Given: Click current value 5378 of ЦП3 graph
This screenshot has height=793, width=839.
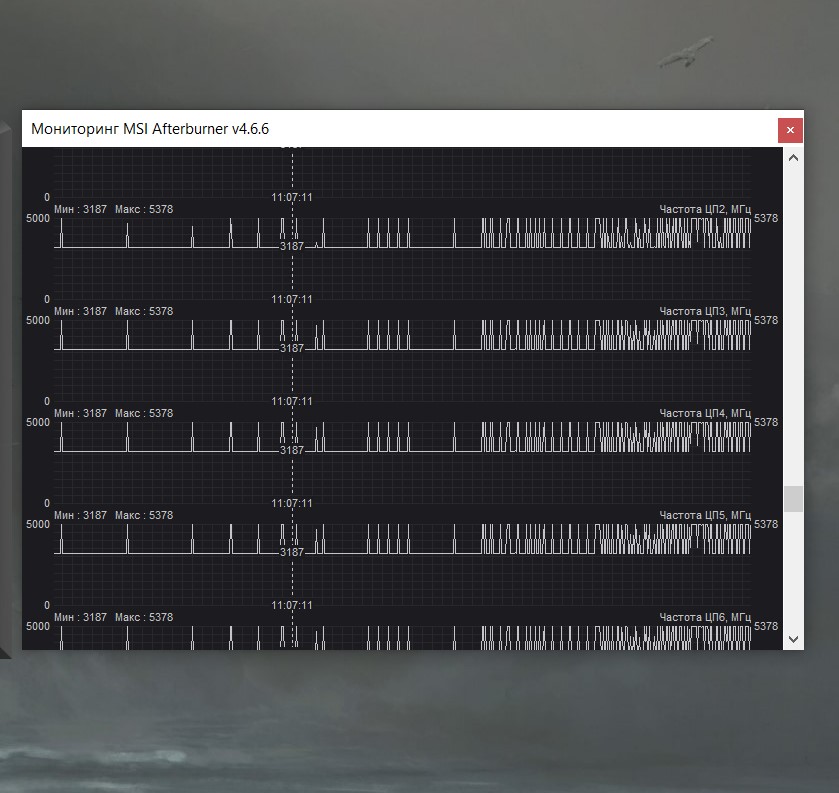Looking at the screenshot, I should coord(766,321).
